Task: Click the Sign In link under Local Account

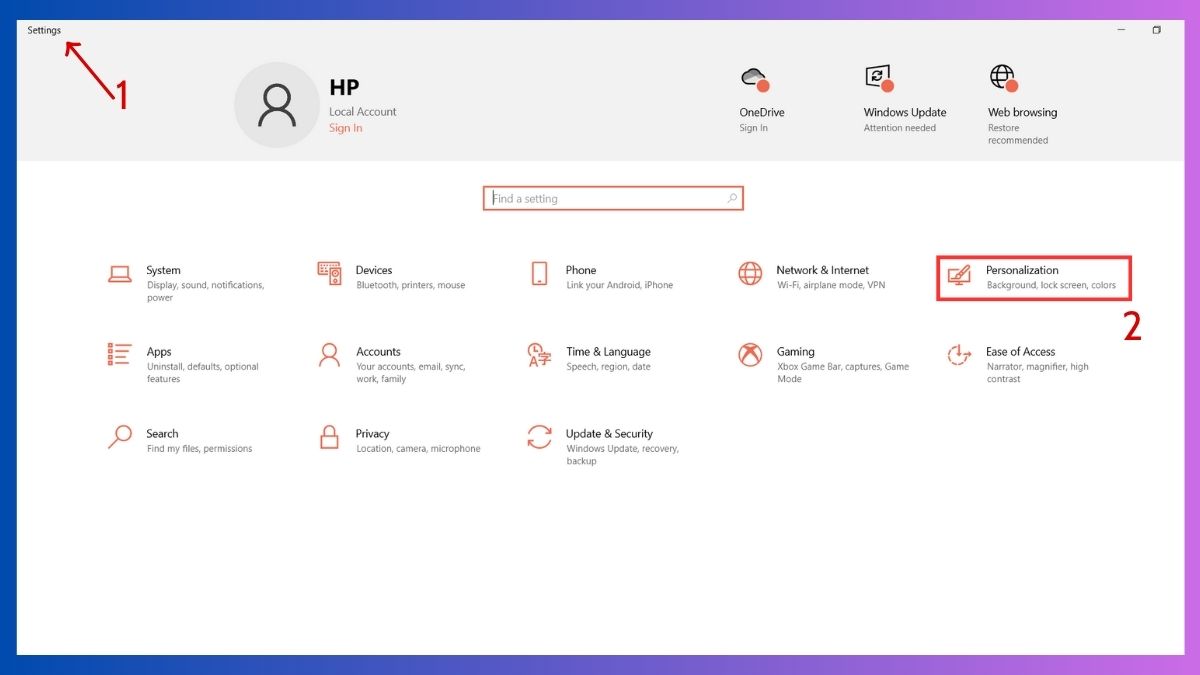Action: 346,128
